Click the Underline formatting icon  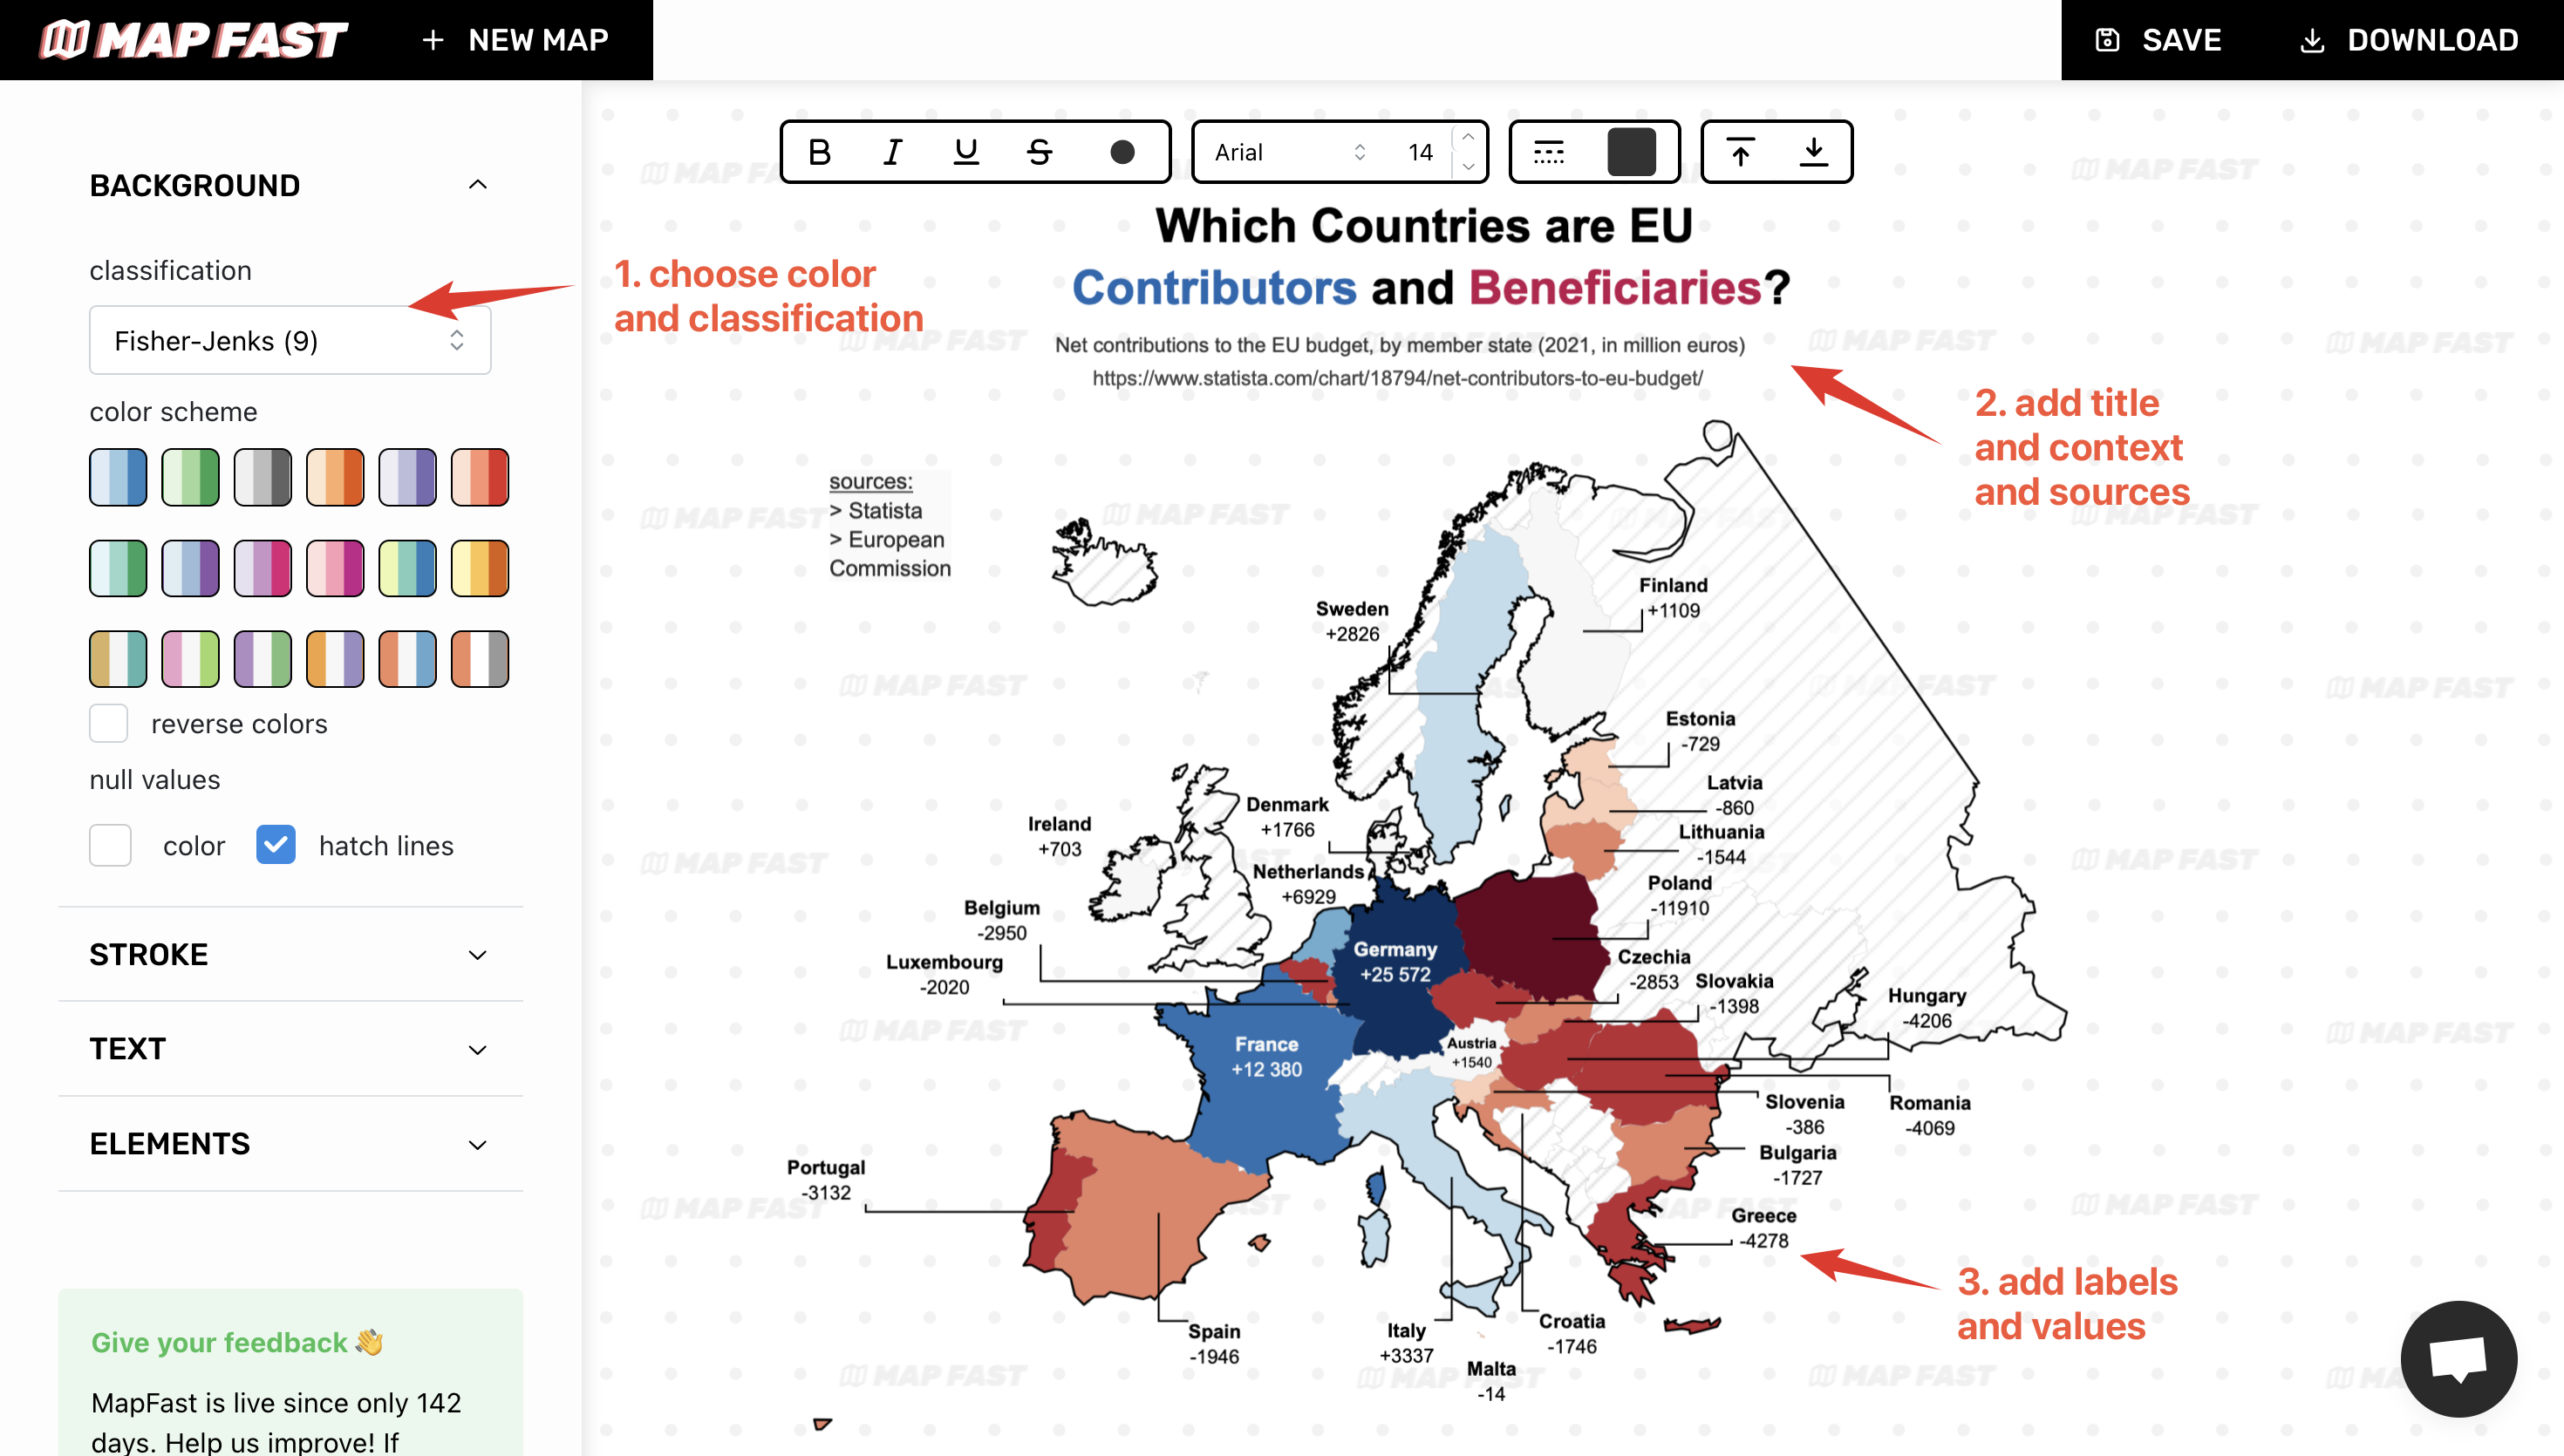tap(967, 150)
